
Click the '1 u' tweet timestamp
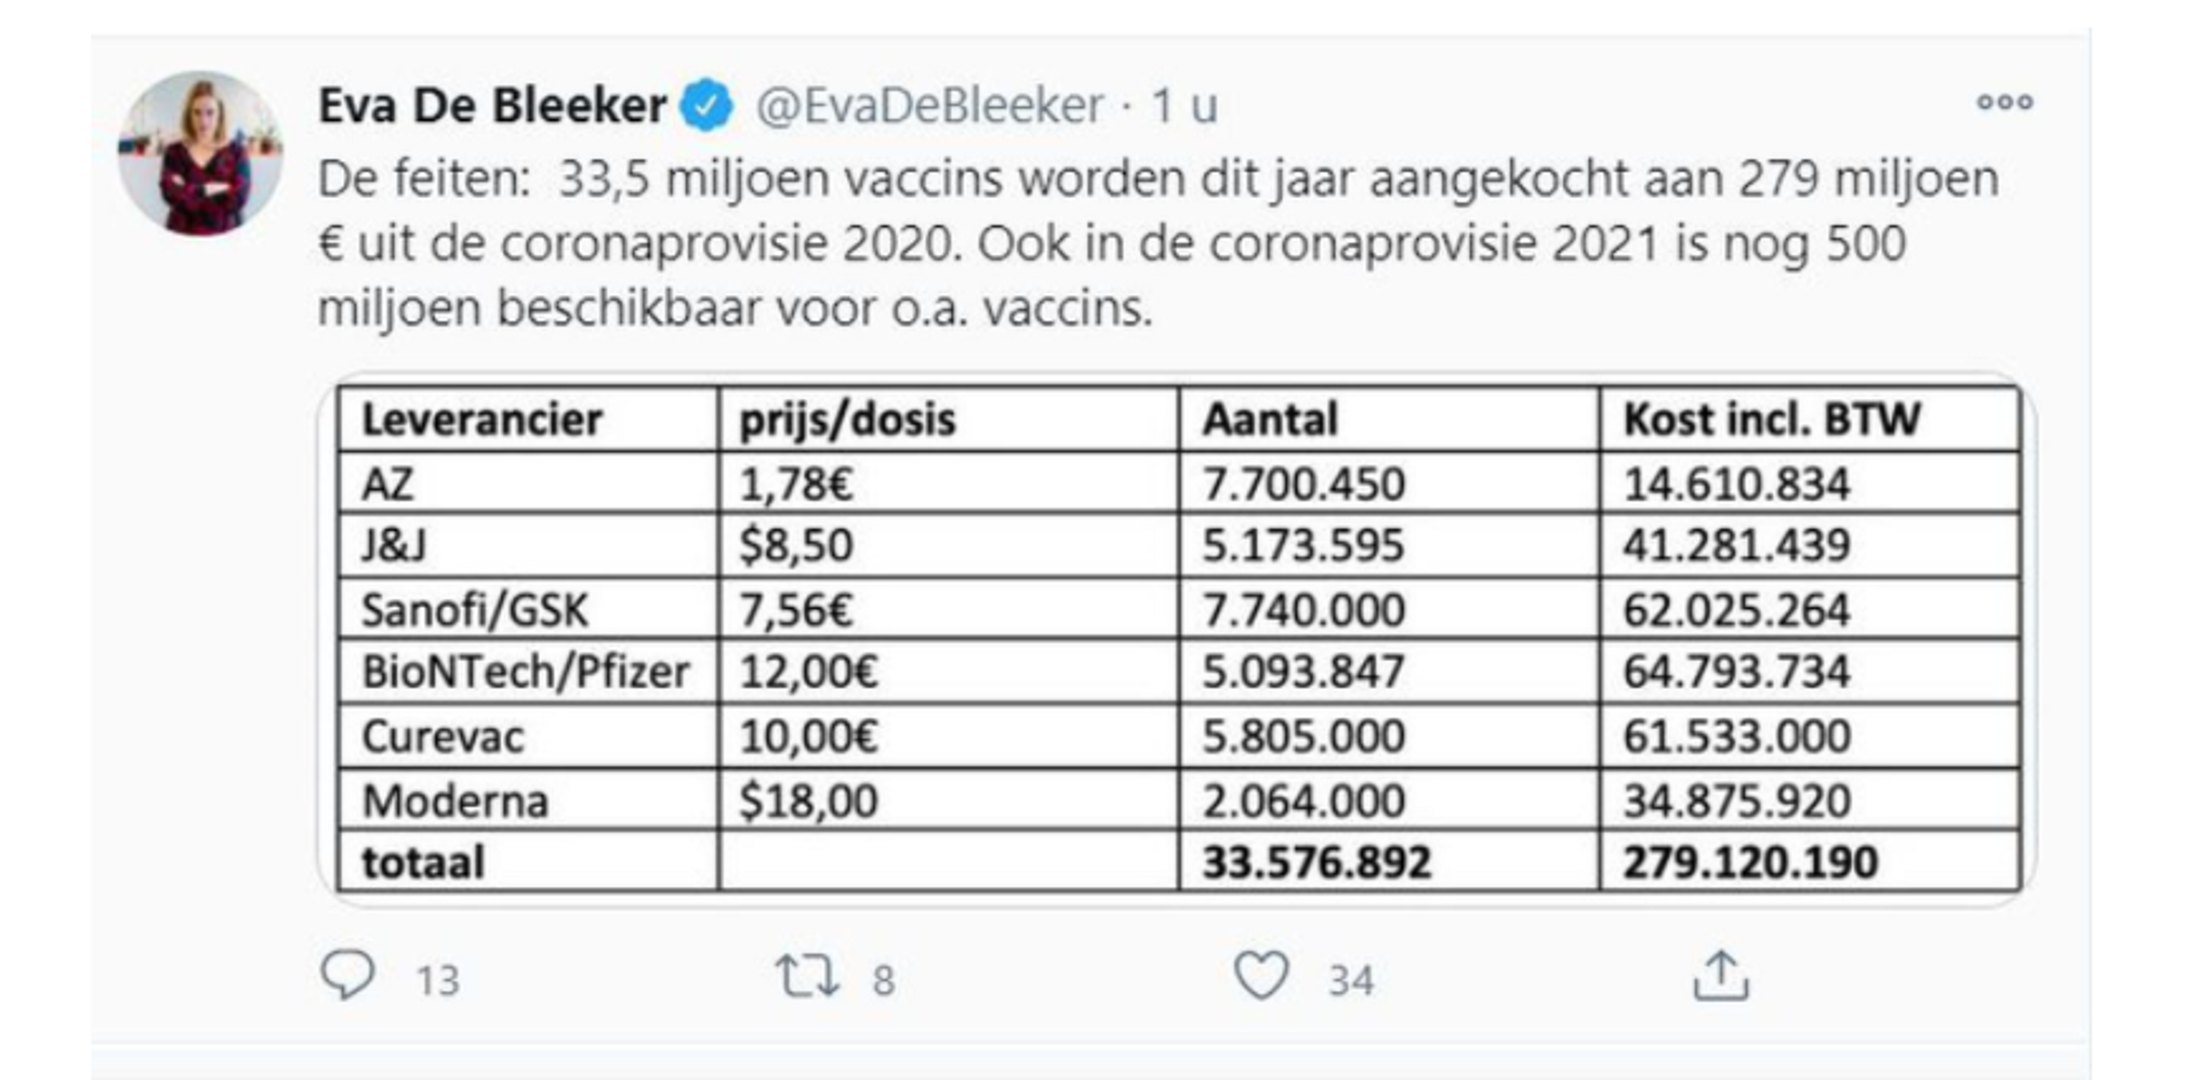1184,105
